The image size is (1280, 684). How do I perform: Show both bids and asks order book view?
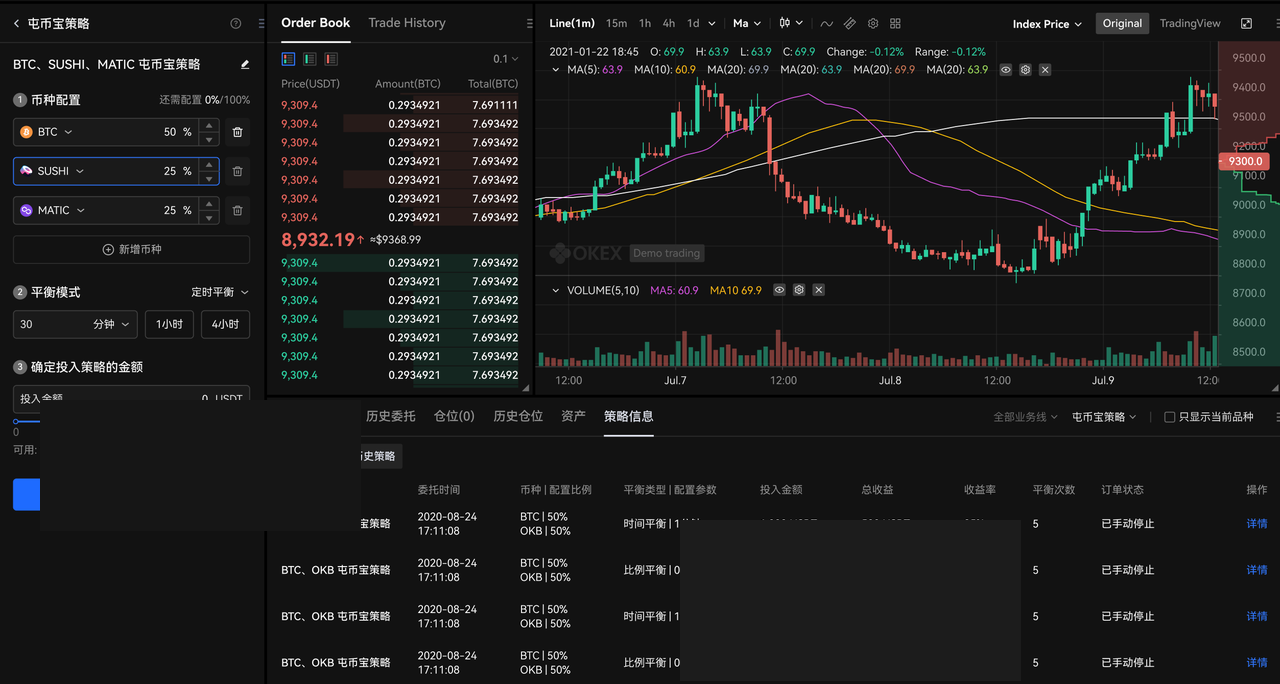pos(288,59)
